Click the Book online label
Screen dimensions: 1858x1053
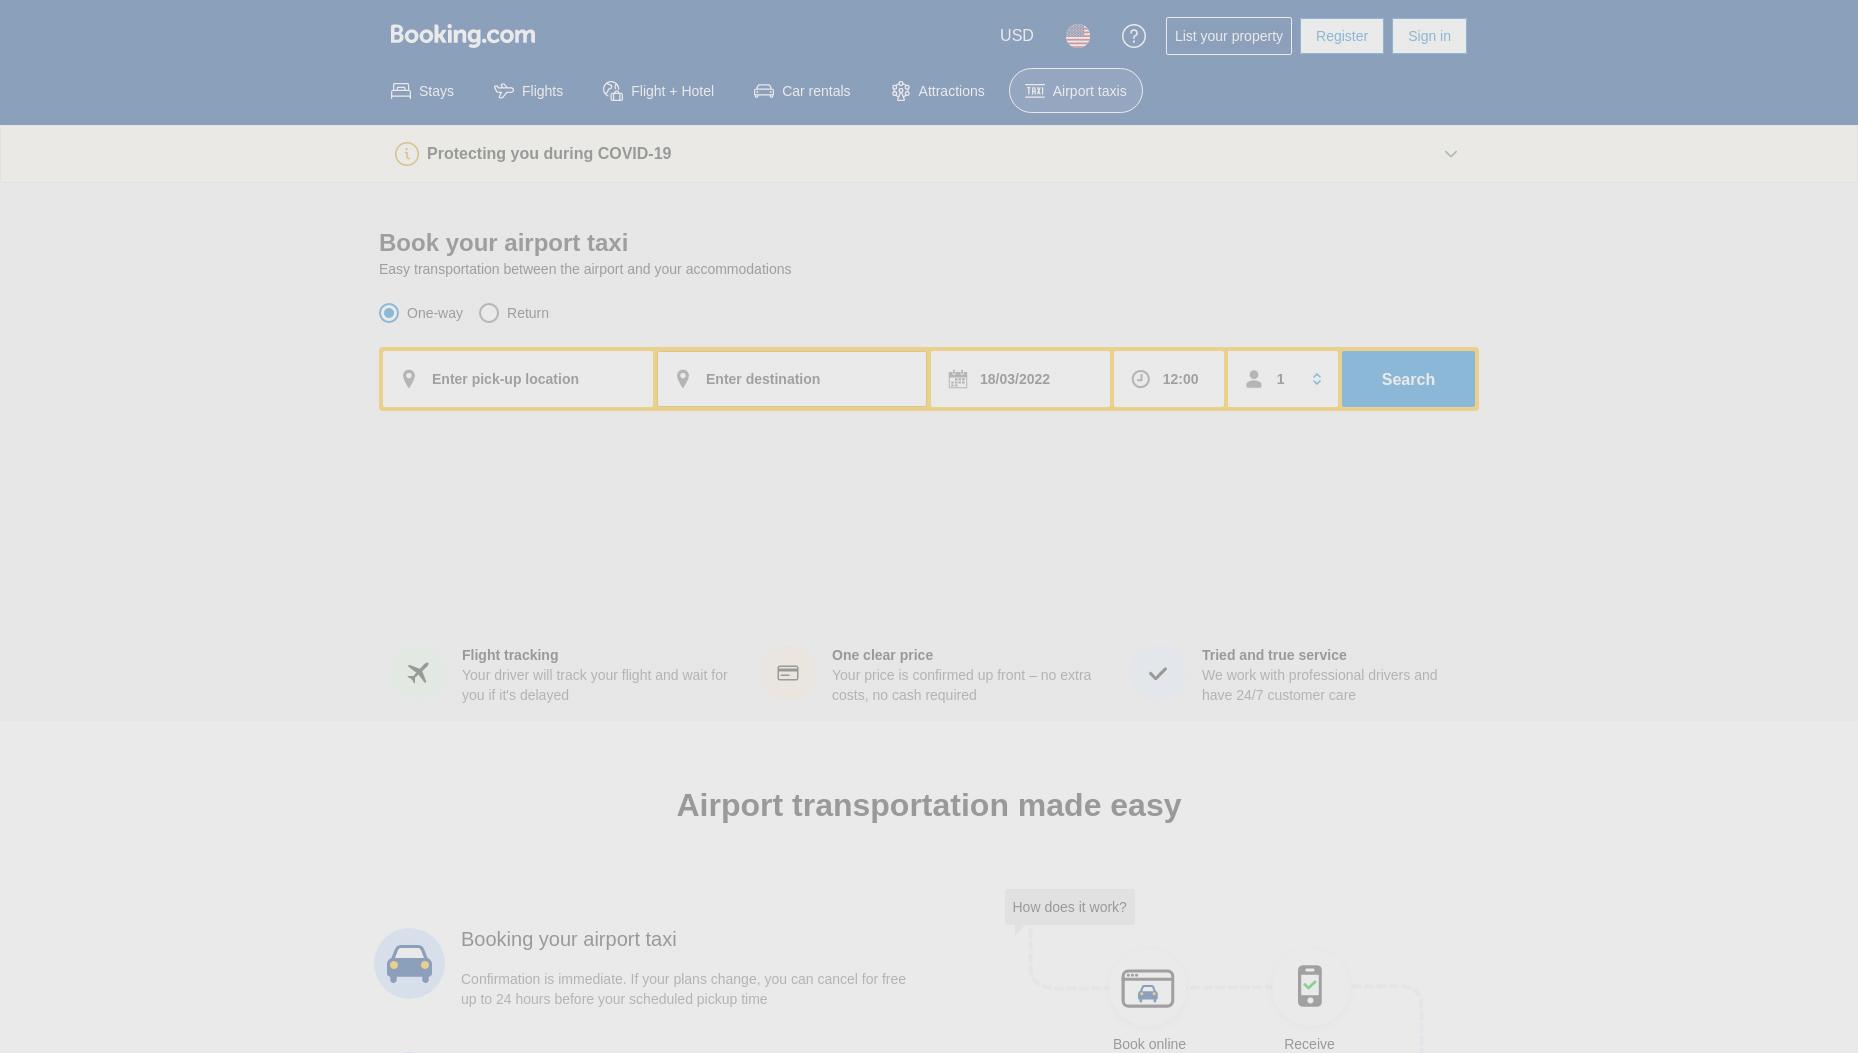point(1149,1044)
